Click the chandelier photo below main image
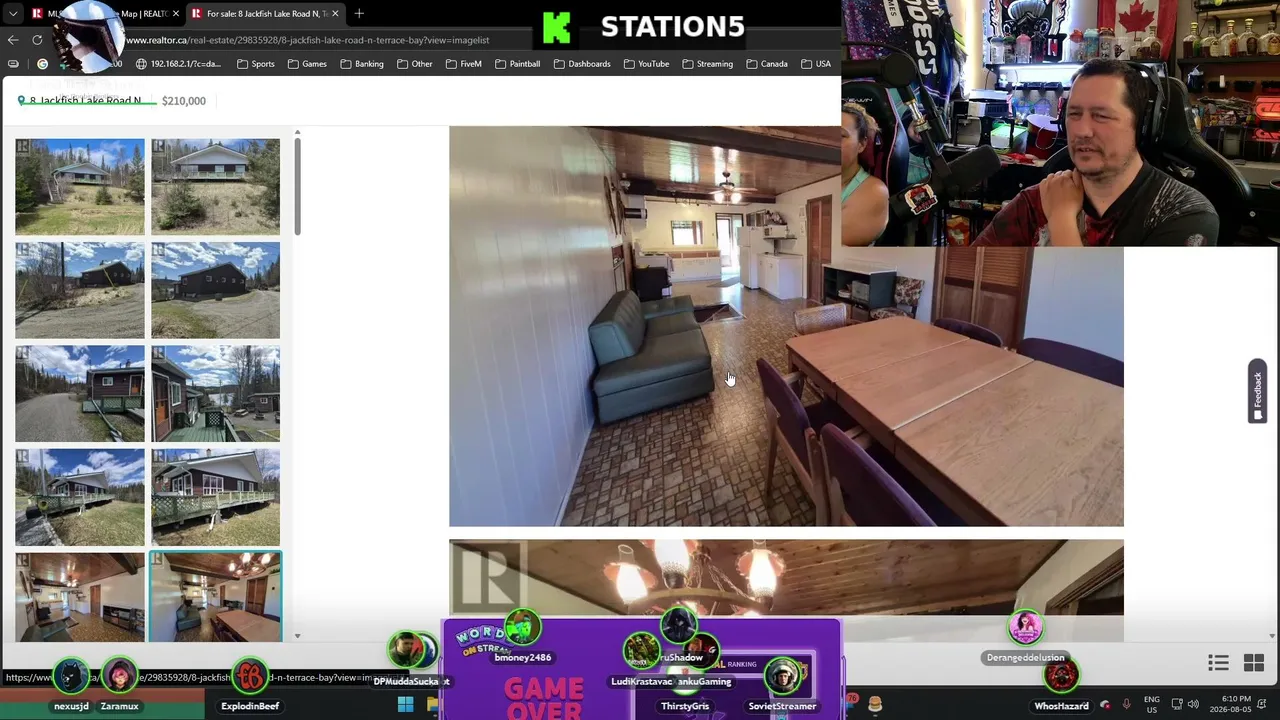 pyautogui.click(x=786, y=580)
